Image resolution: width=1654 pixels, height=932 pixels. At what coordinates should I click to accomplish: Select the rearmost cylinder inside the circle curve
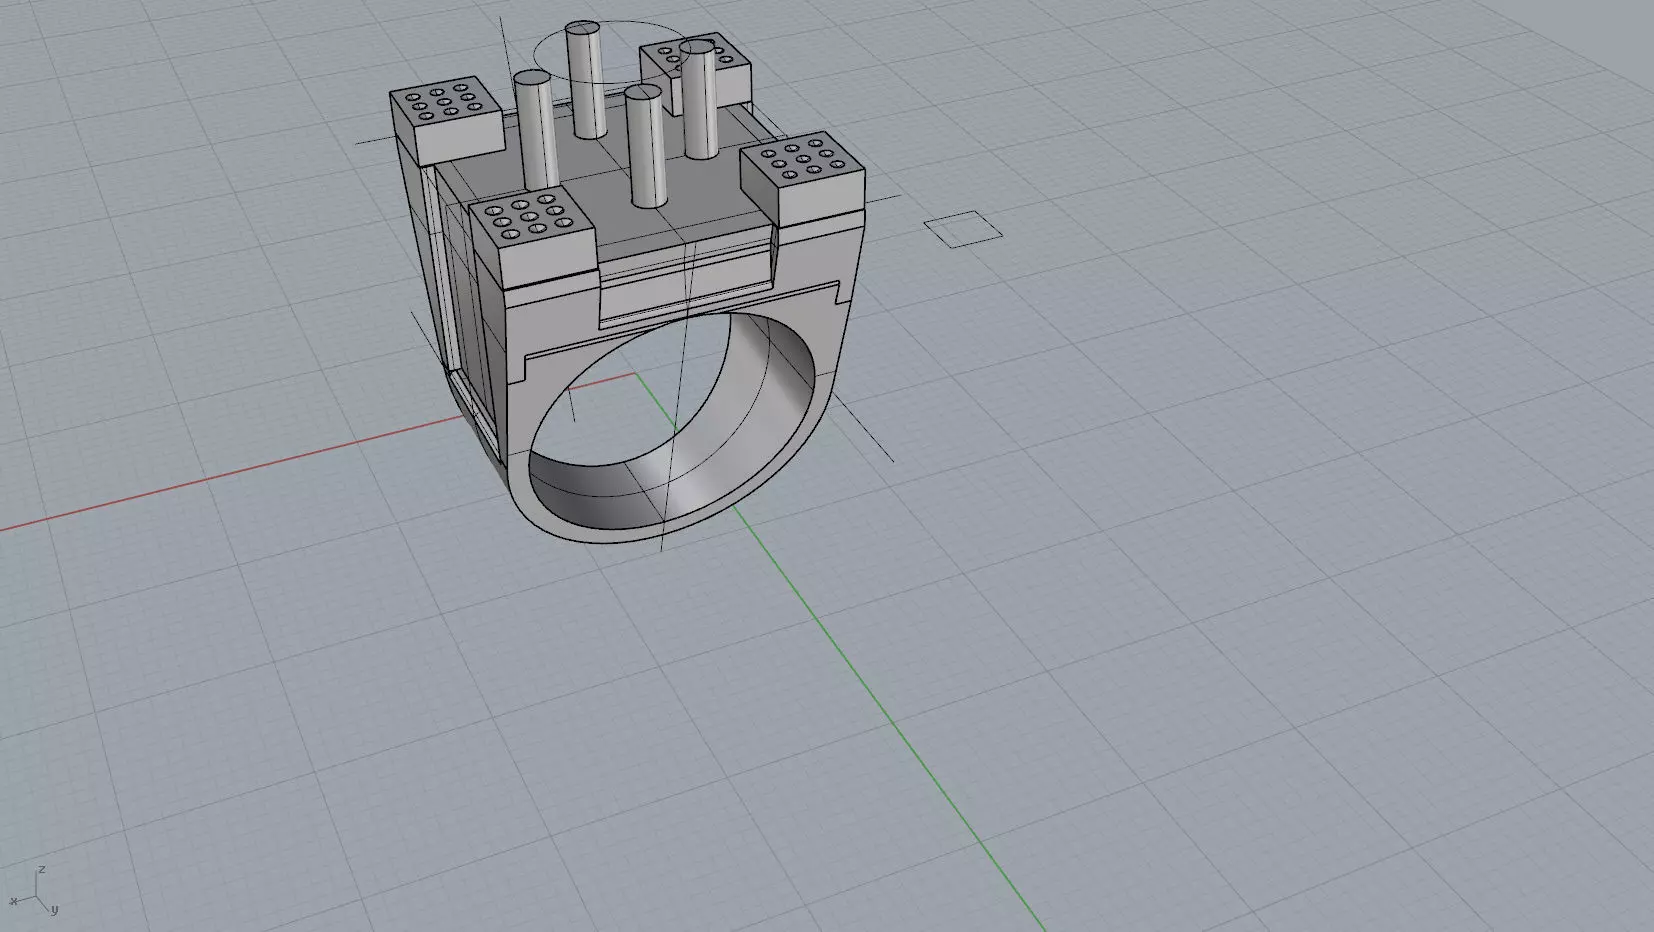tap(585, 80)
